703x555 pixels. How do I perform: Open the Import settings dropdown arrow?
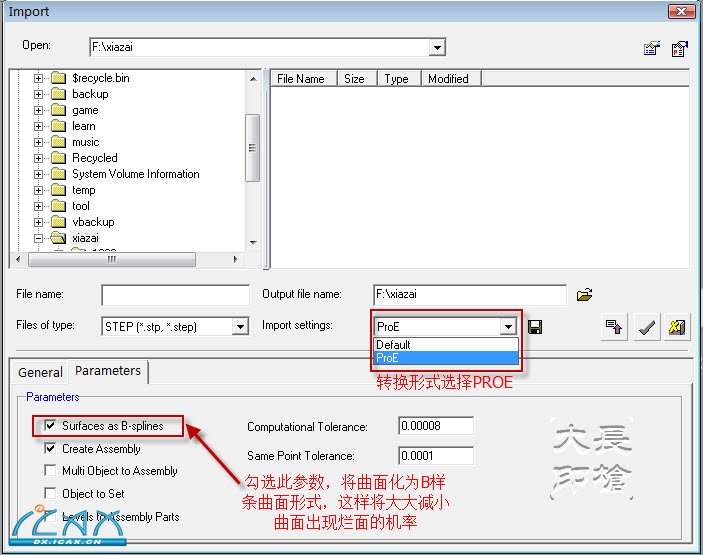(508, 326)
